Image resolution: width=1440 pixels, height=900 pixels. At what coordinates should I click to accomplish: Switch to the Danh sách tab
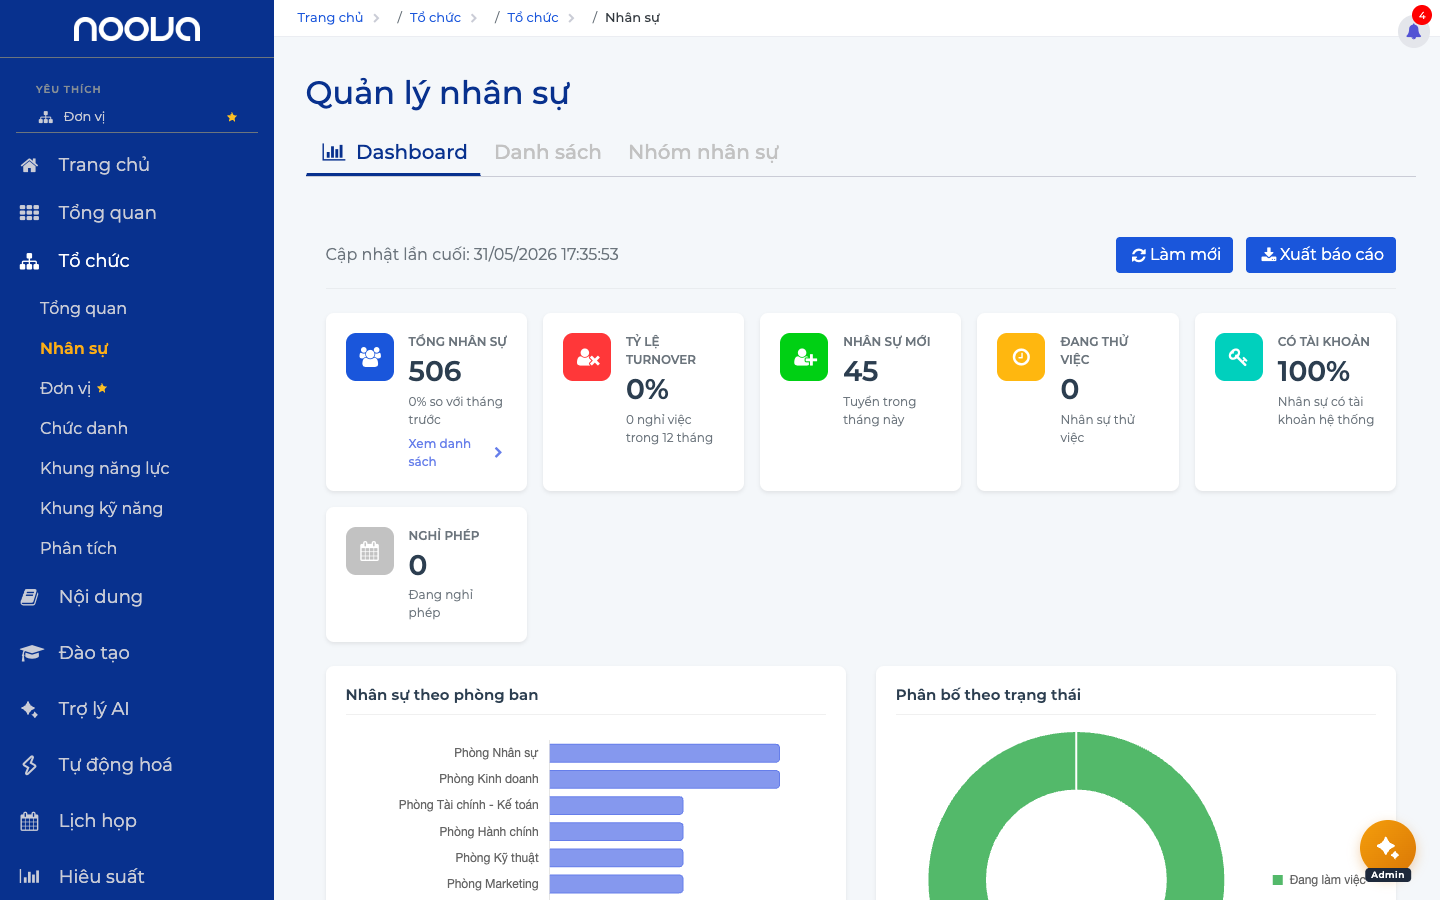click(548, 152)
